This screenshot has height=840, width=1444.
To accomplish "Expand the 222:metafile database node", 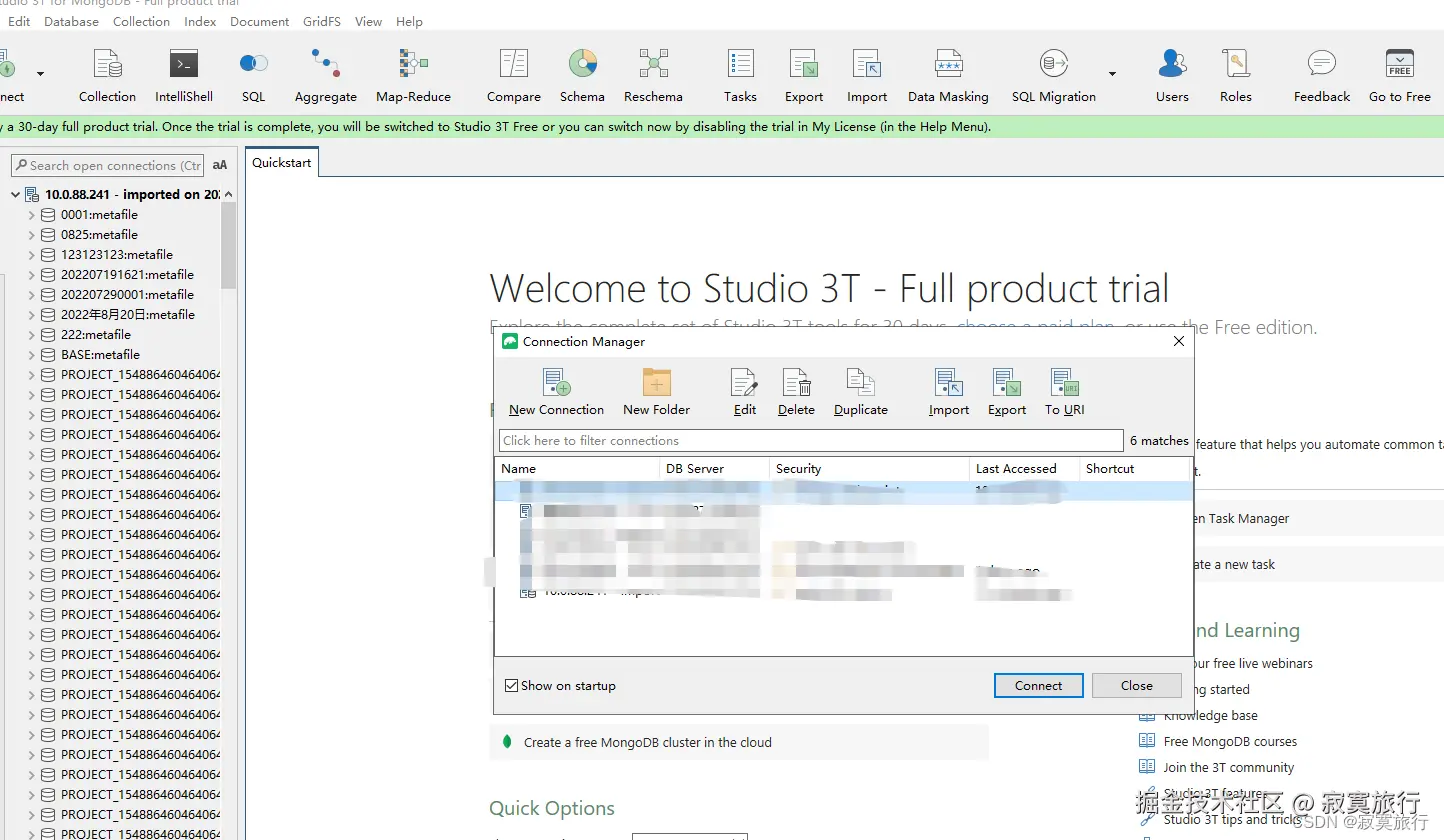I will pos(32,335).
